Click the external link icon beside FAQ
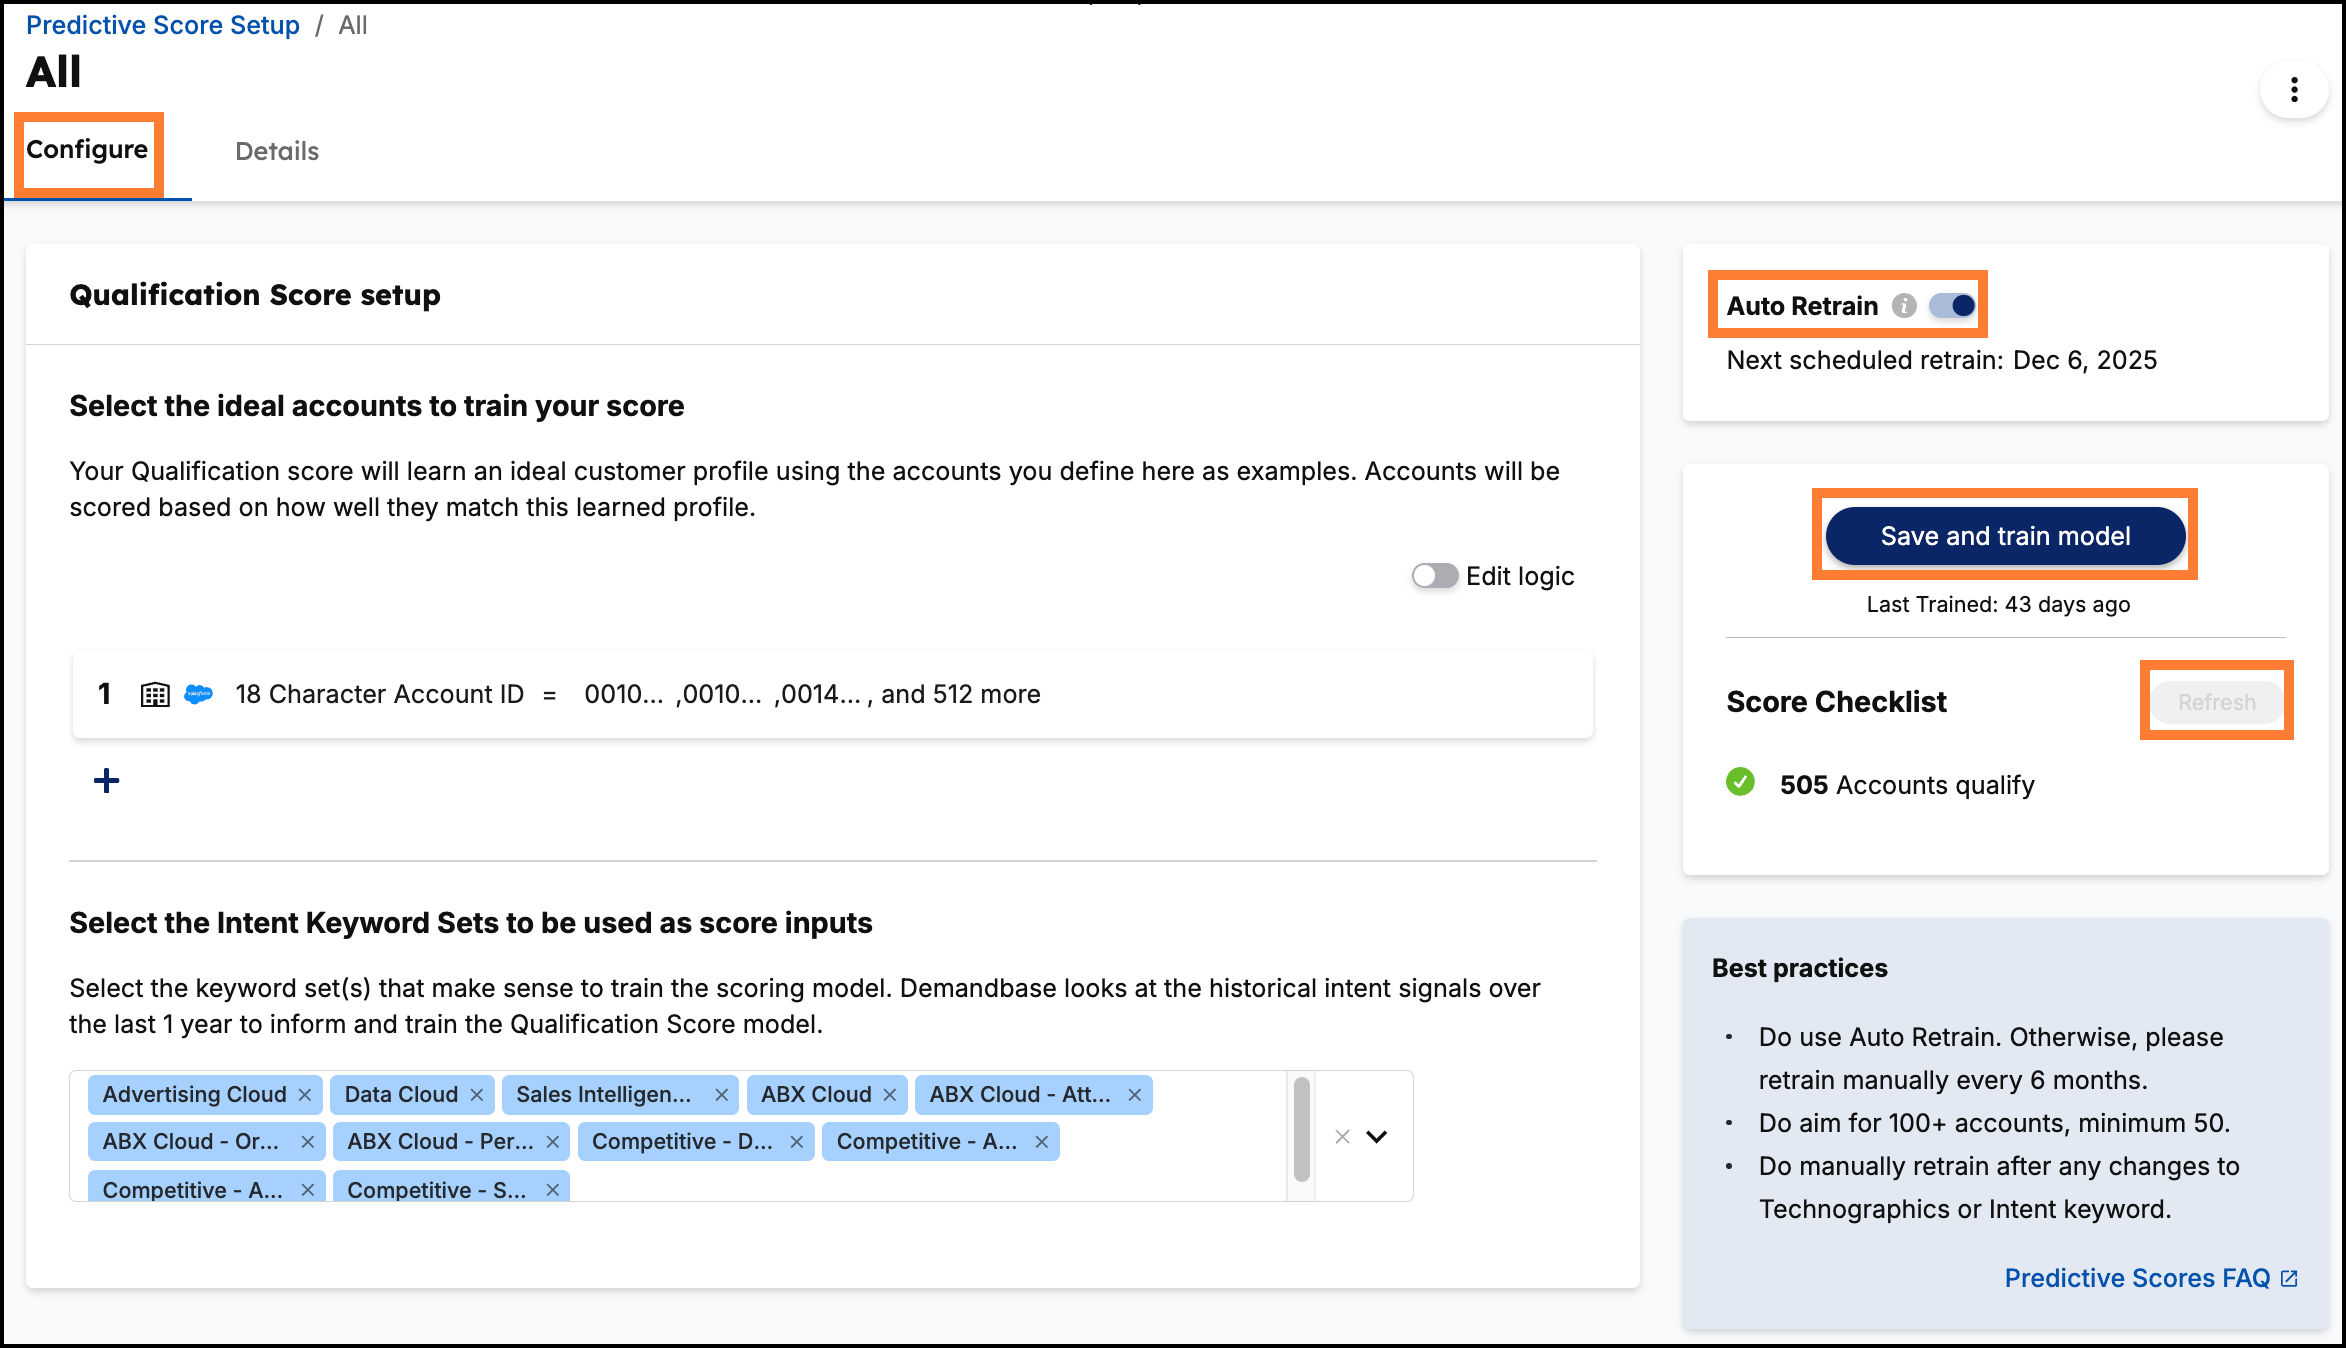 pyautogui.click(x=2289, y=1278)
